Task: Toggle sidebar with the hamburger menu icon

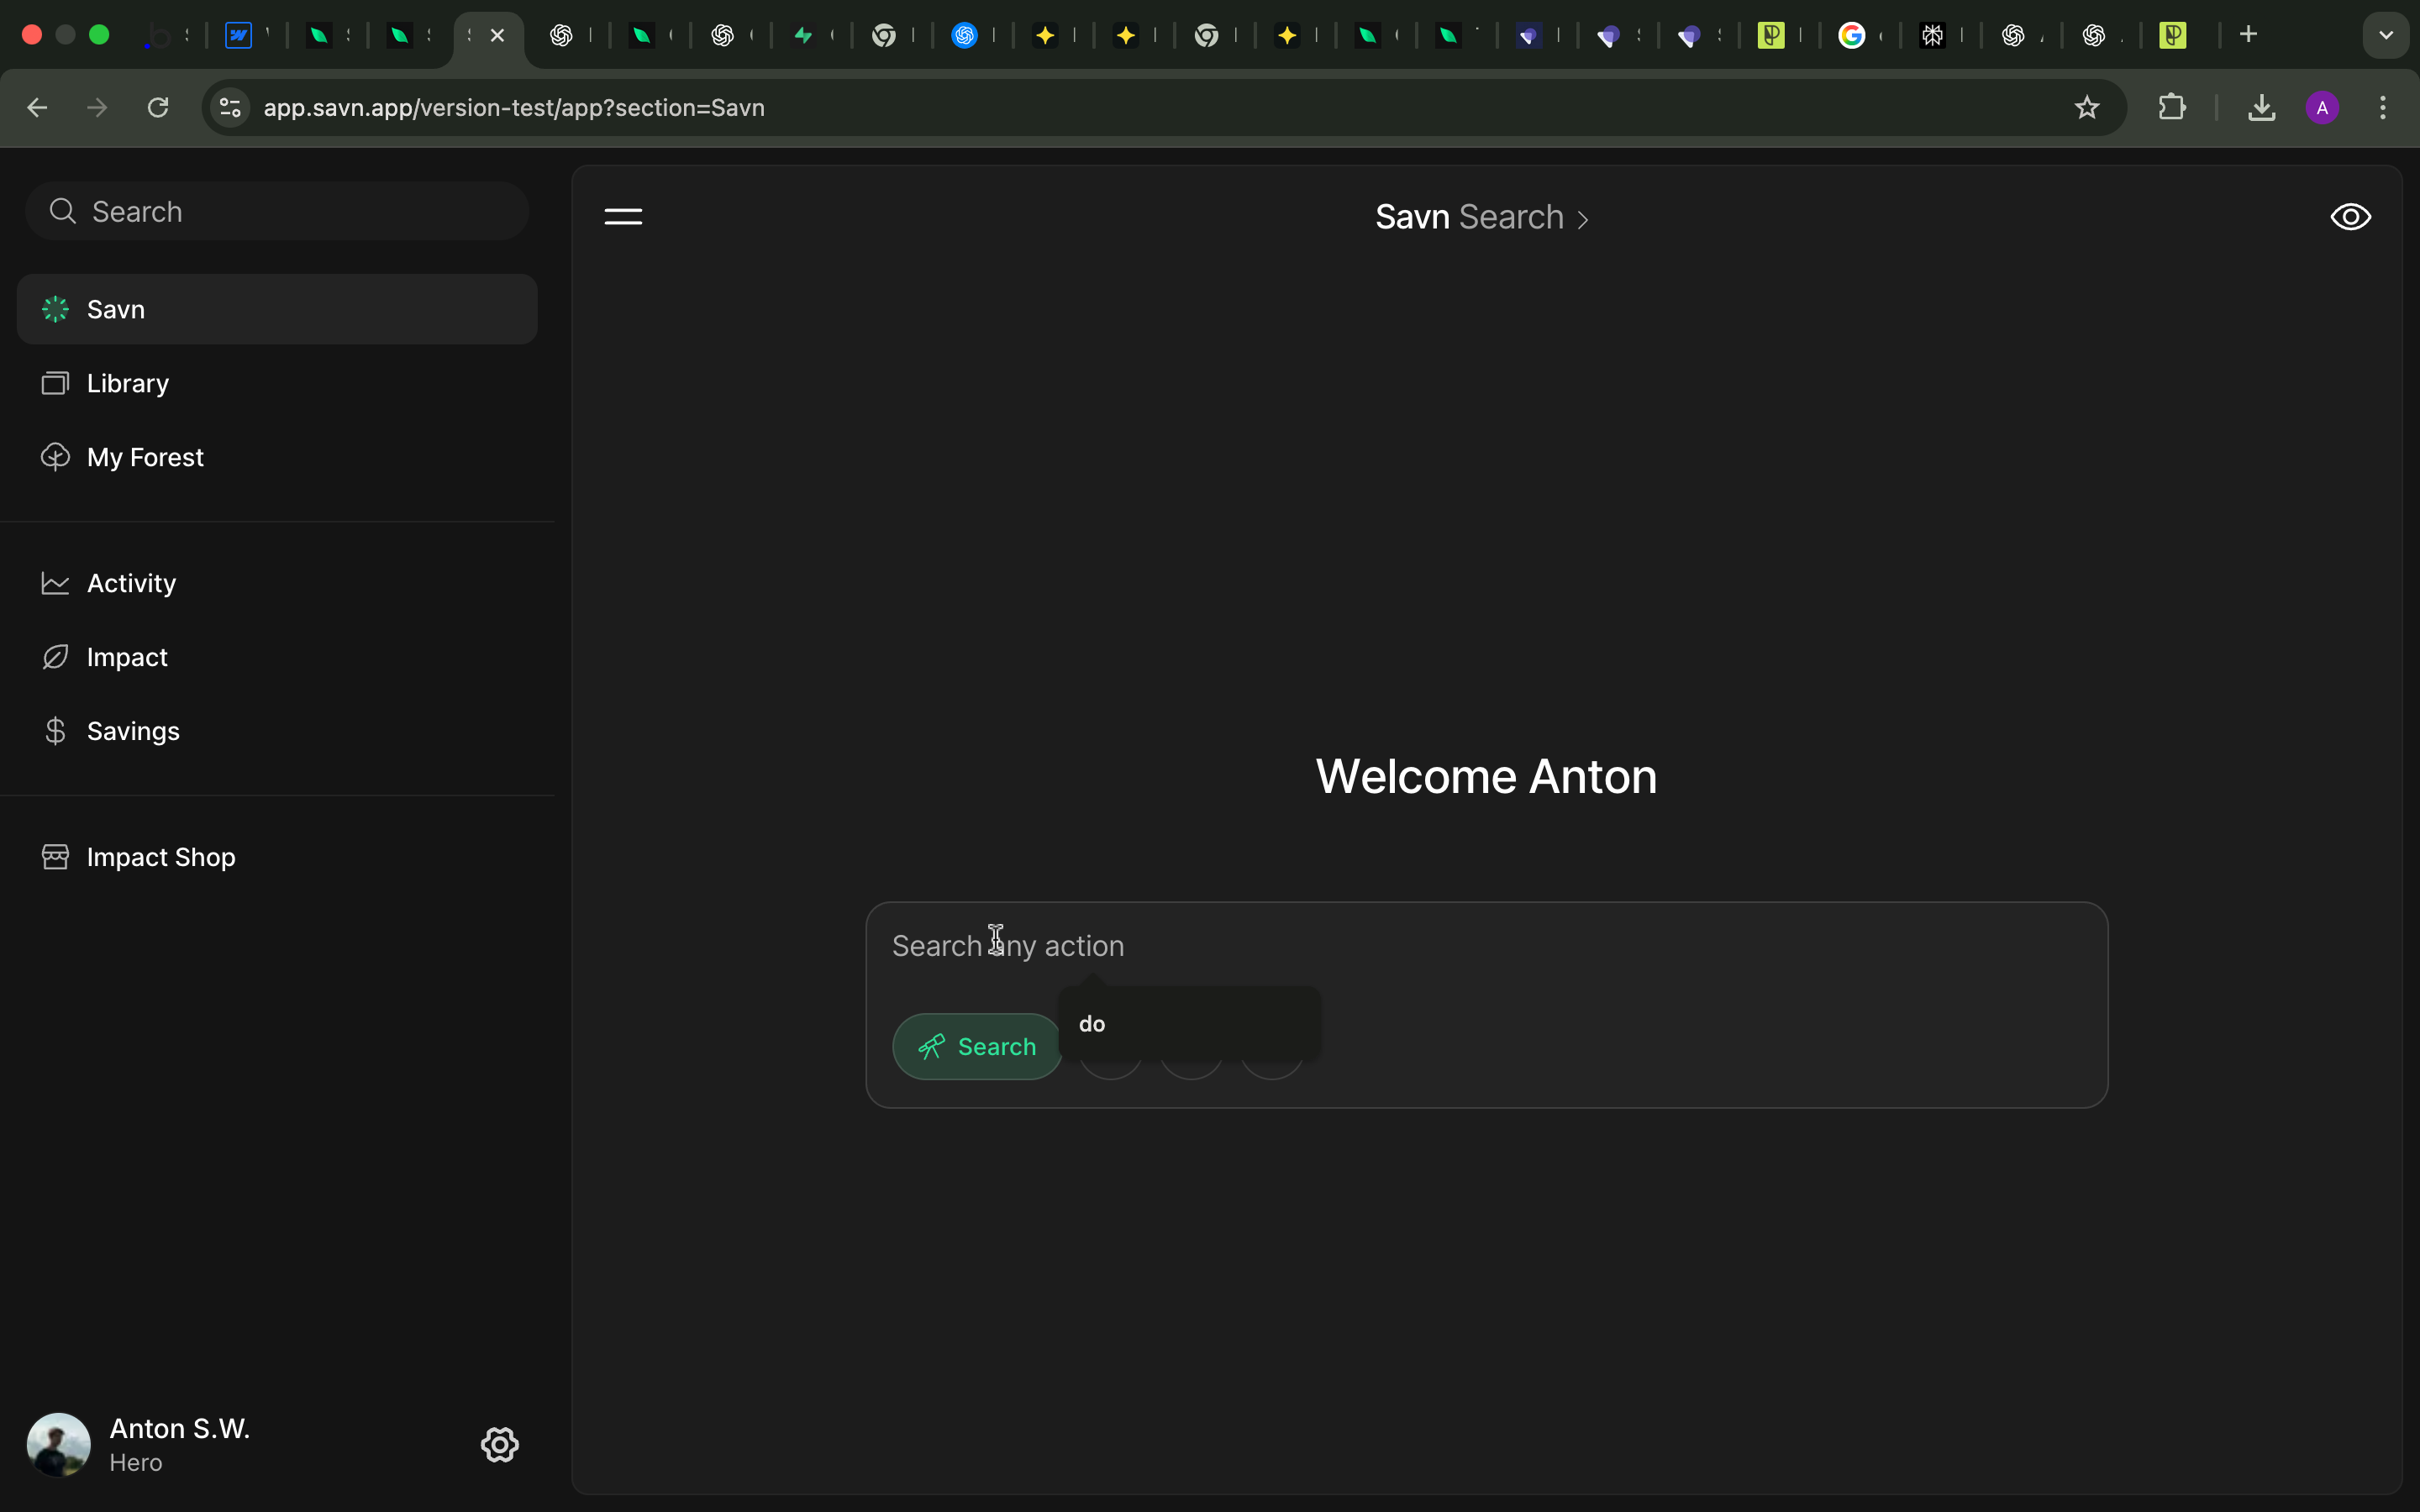Action: (623, 217)
